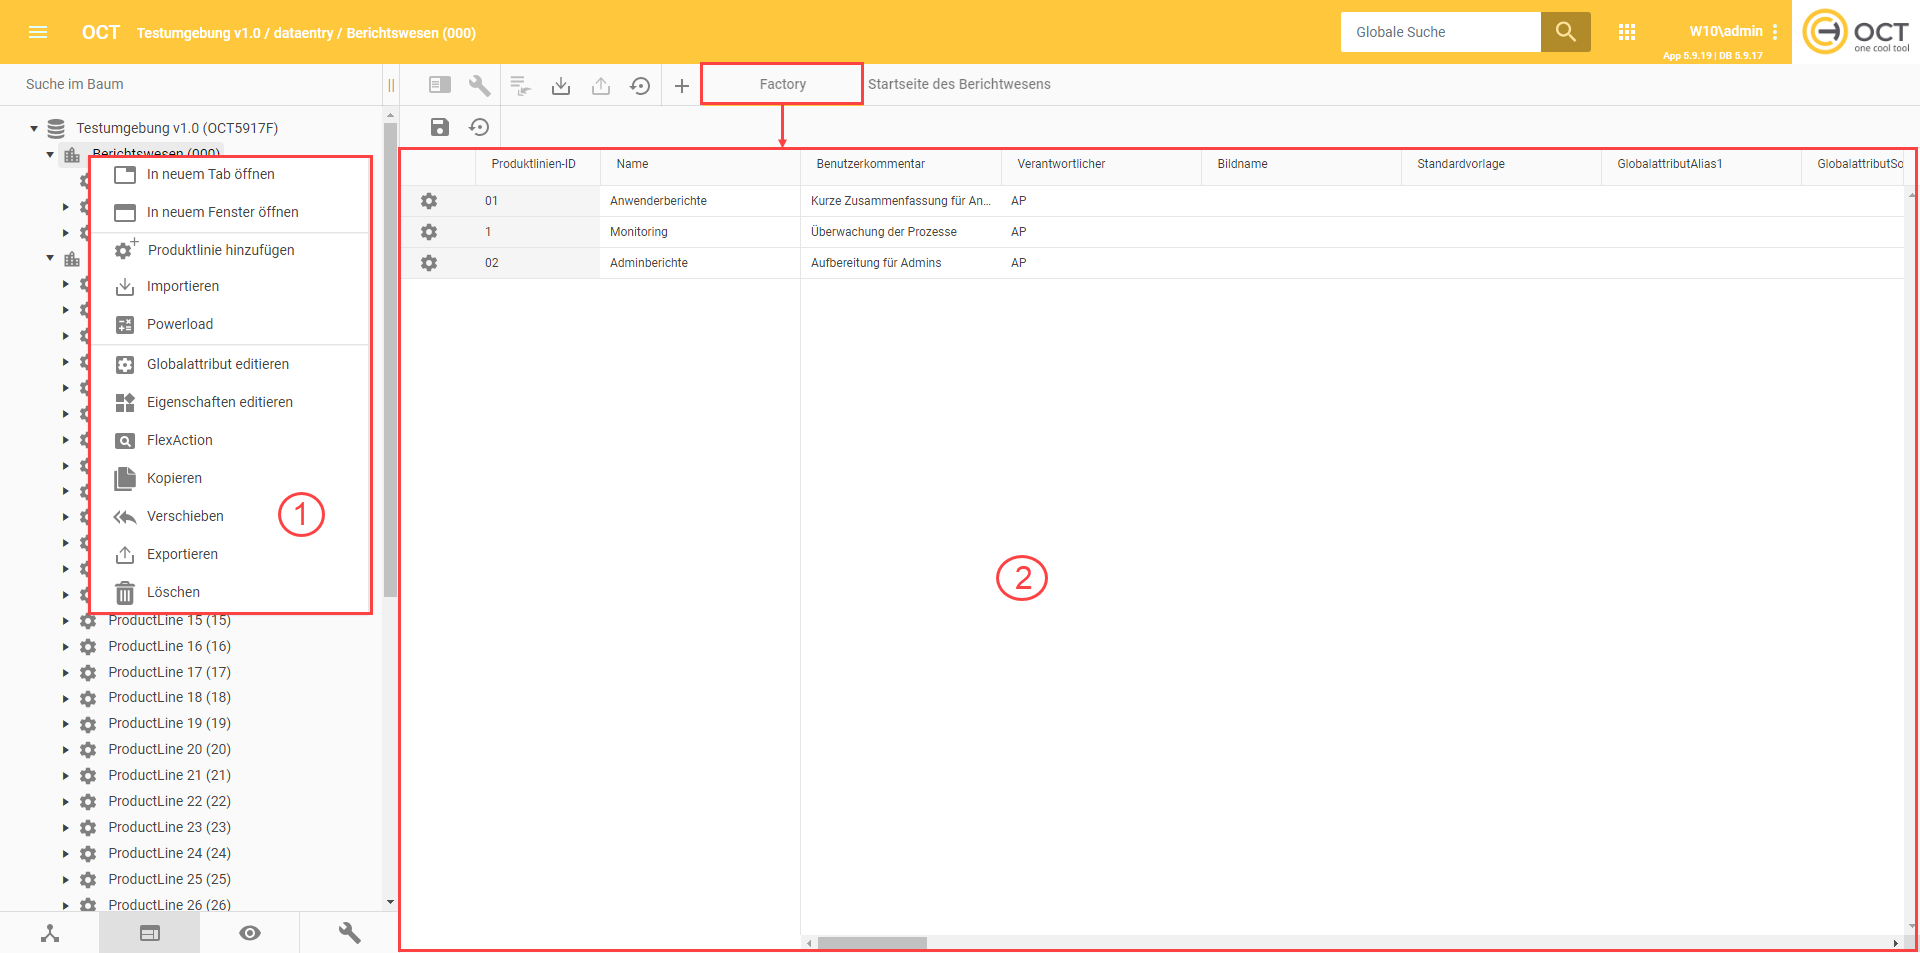Open the hamburger menu in header
1920x953 pixels.
[38, 32]
